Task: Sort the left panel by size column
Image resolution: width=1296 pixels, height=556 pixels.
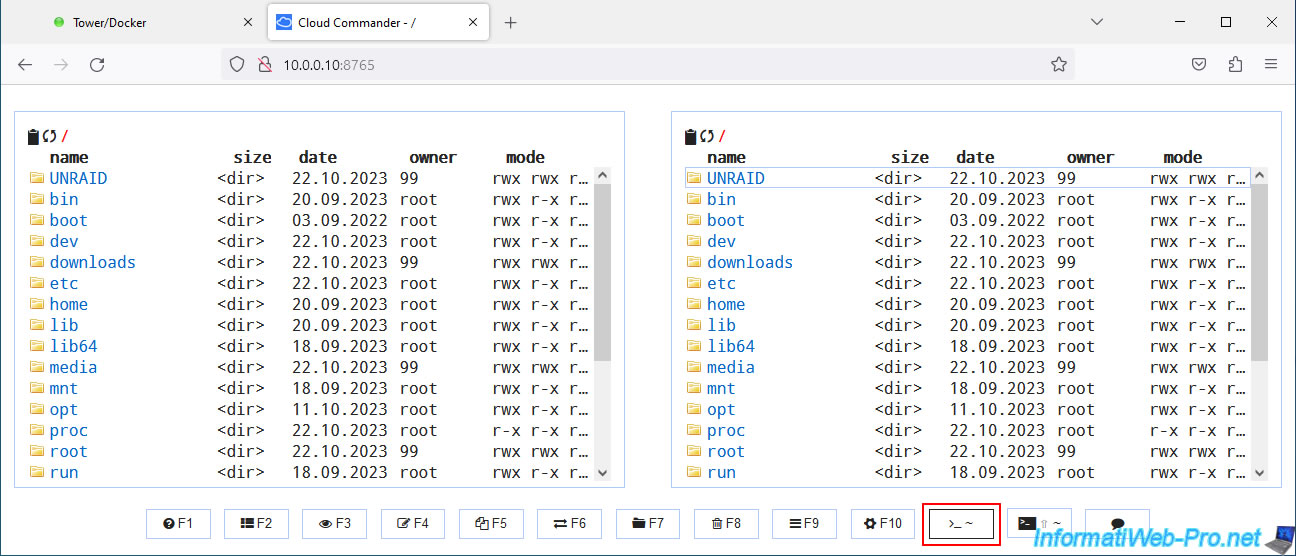Action: [252, 157]
